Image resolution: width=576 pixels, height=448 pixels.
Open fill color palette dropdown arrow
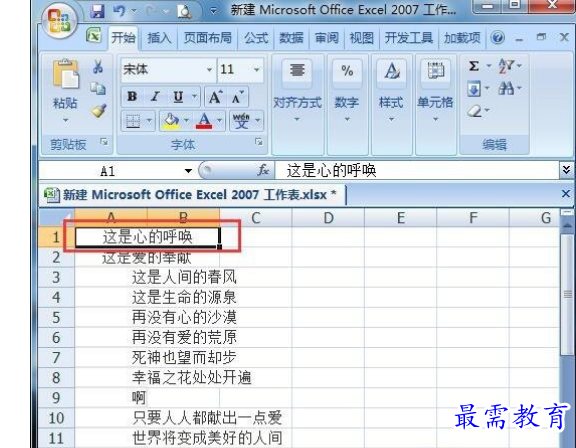point(187,120)
